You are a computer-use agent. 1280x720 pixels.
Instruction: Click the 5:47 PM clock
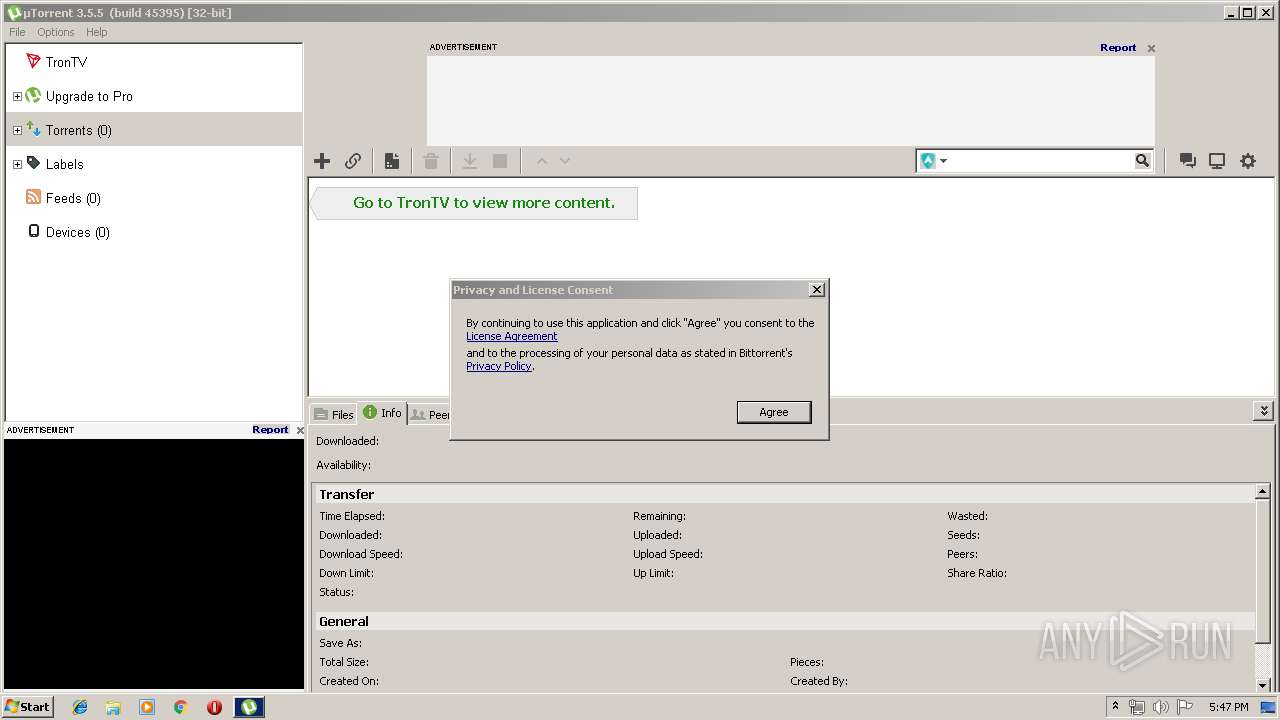tap(1228, 707)
